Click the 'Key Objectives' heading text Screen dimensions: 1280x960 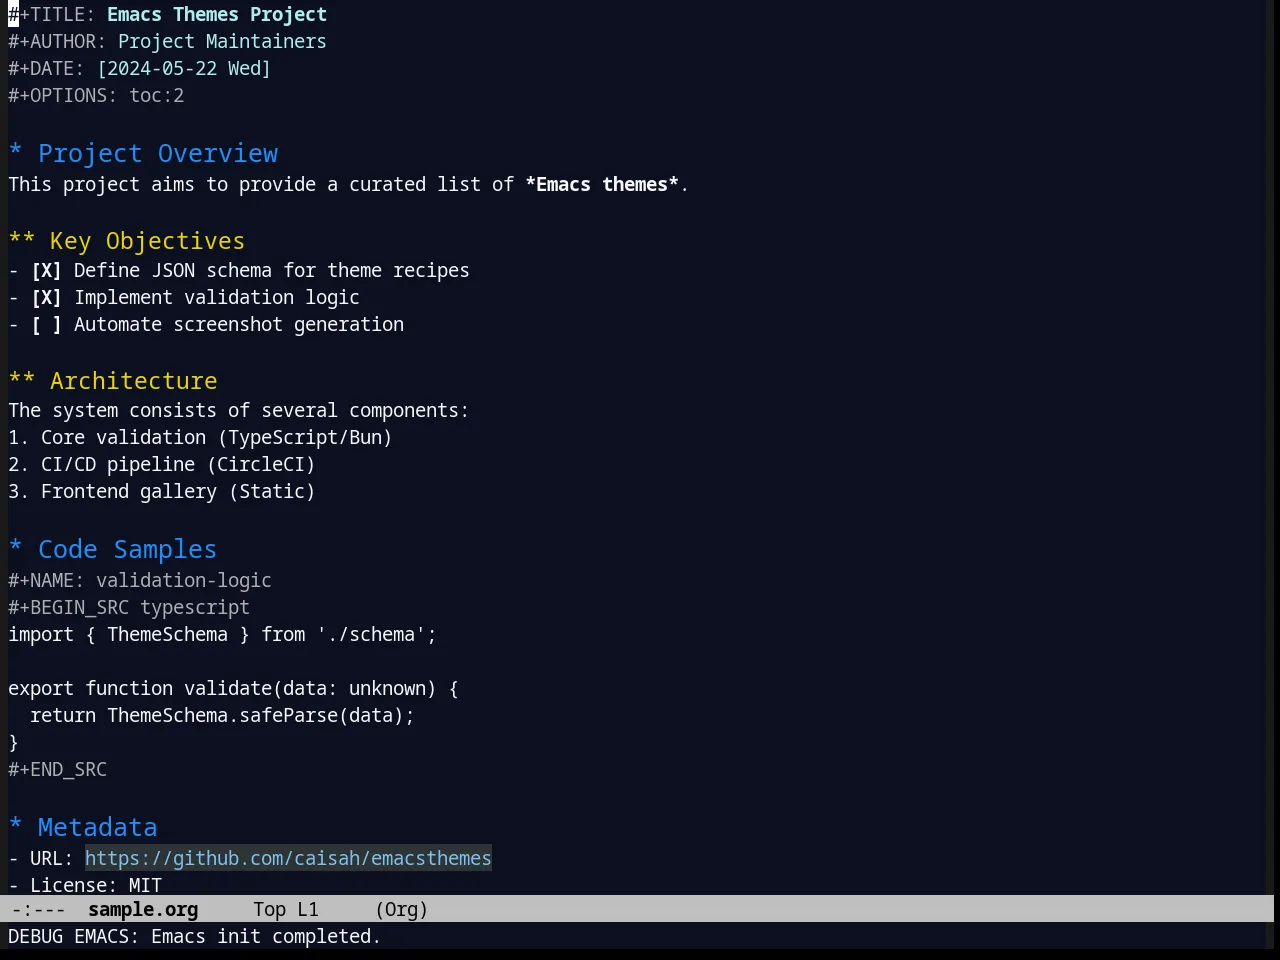click(147, 241)
